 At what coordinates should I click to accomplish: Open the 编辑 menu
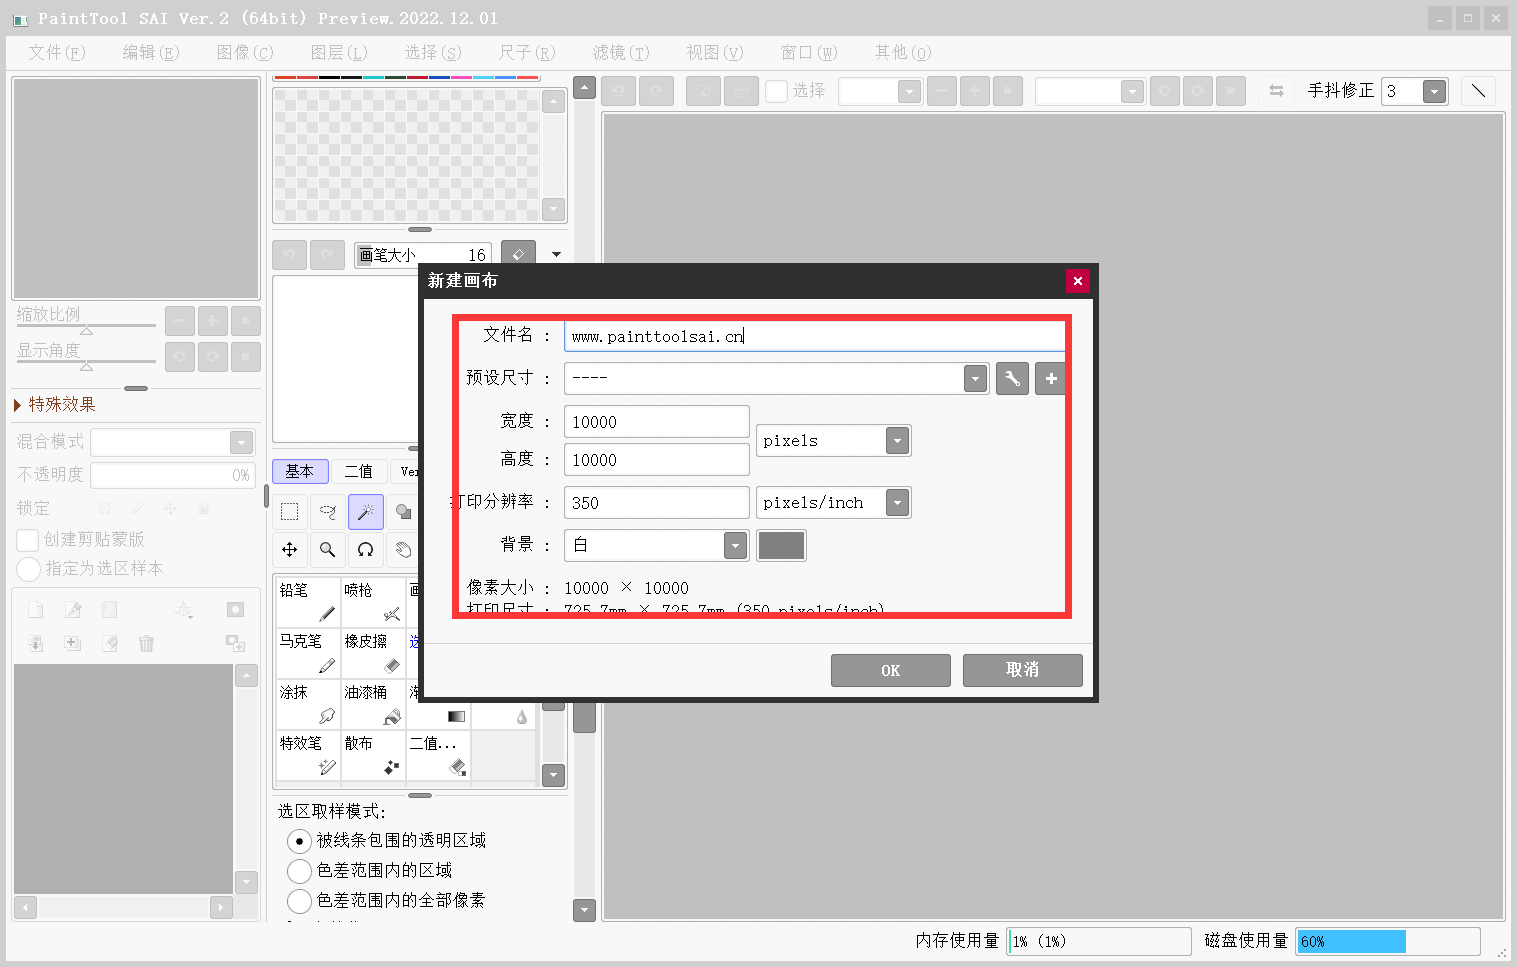click(x=151, y=52)
